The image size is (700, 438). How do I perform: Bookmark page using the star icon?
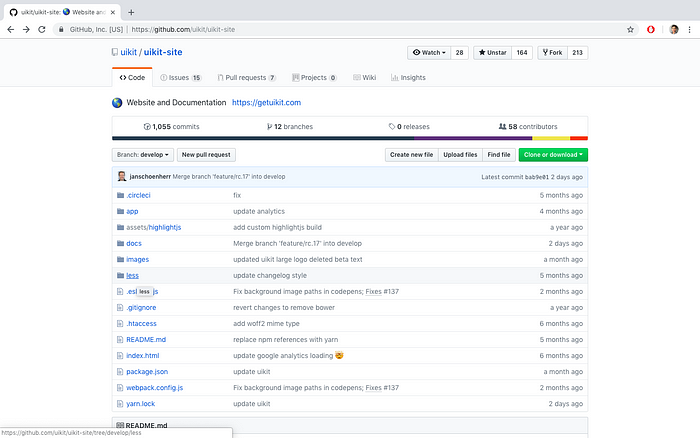(630, 29)
